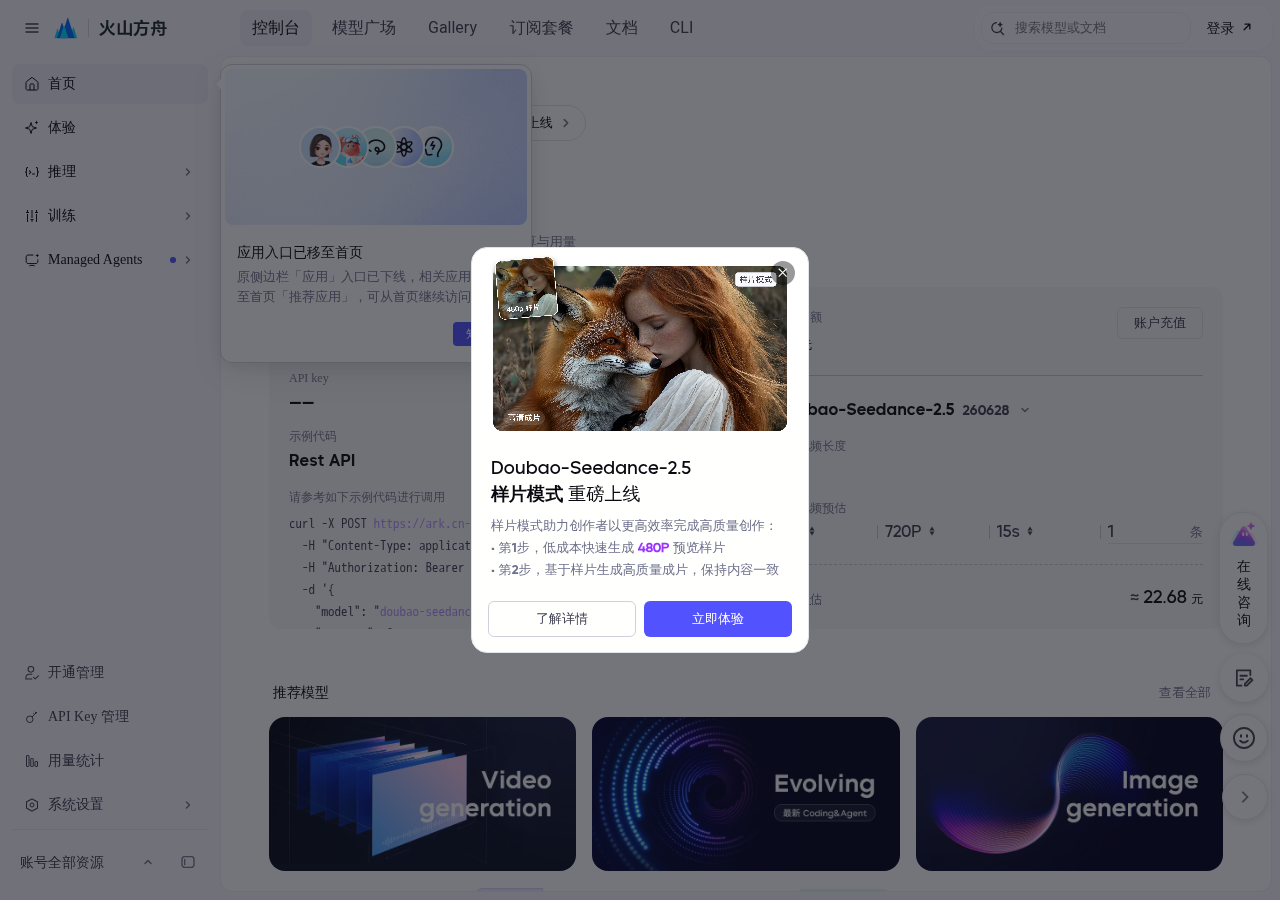Open the 文档 tab

coord(621,28)
